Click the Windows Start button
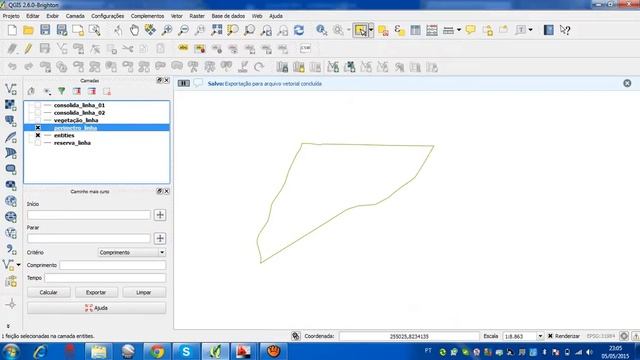This screenshot has height=360, width=640. click(11, 351)
